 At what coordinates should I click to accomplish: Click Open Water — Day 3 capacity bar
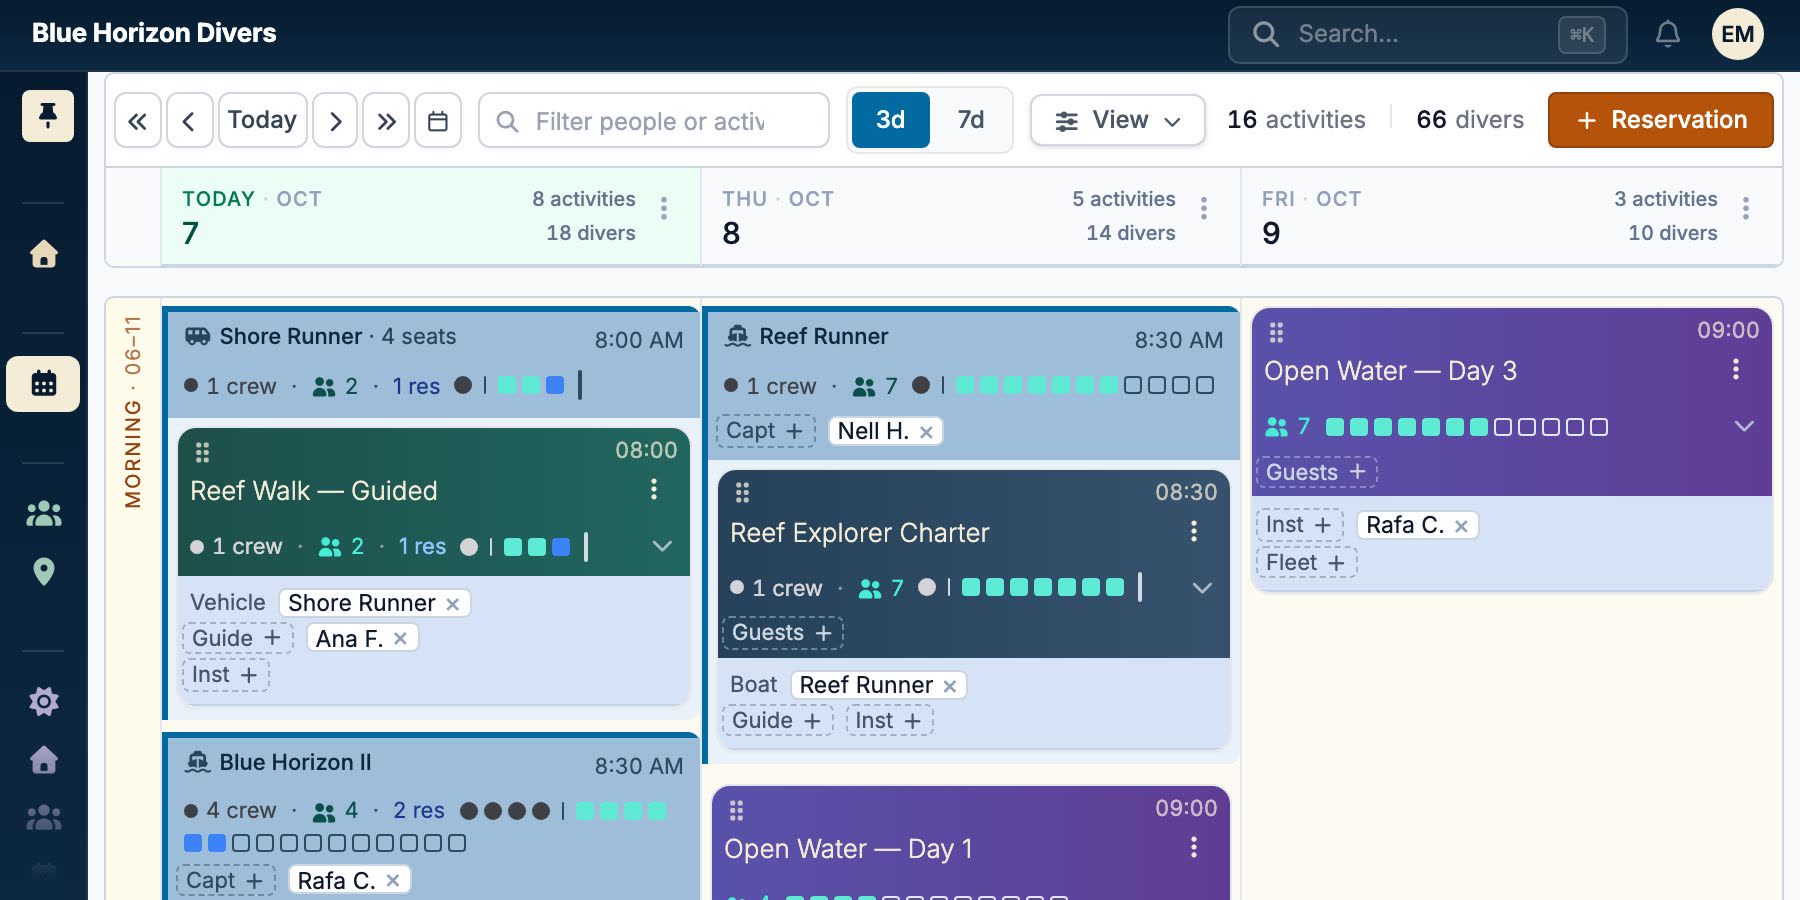(1466, 427)
